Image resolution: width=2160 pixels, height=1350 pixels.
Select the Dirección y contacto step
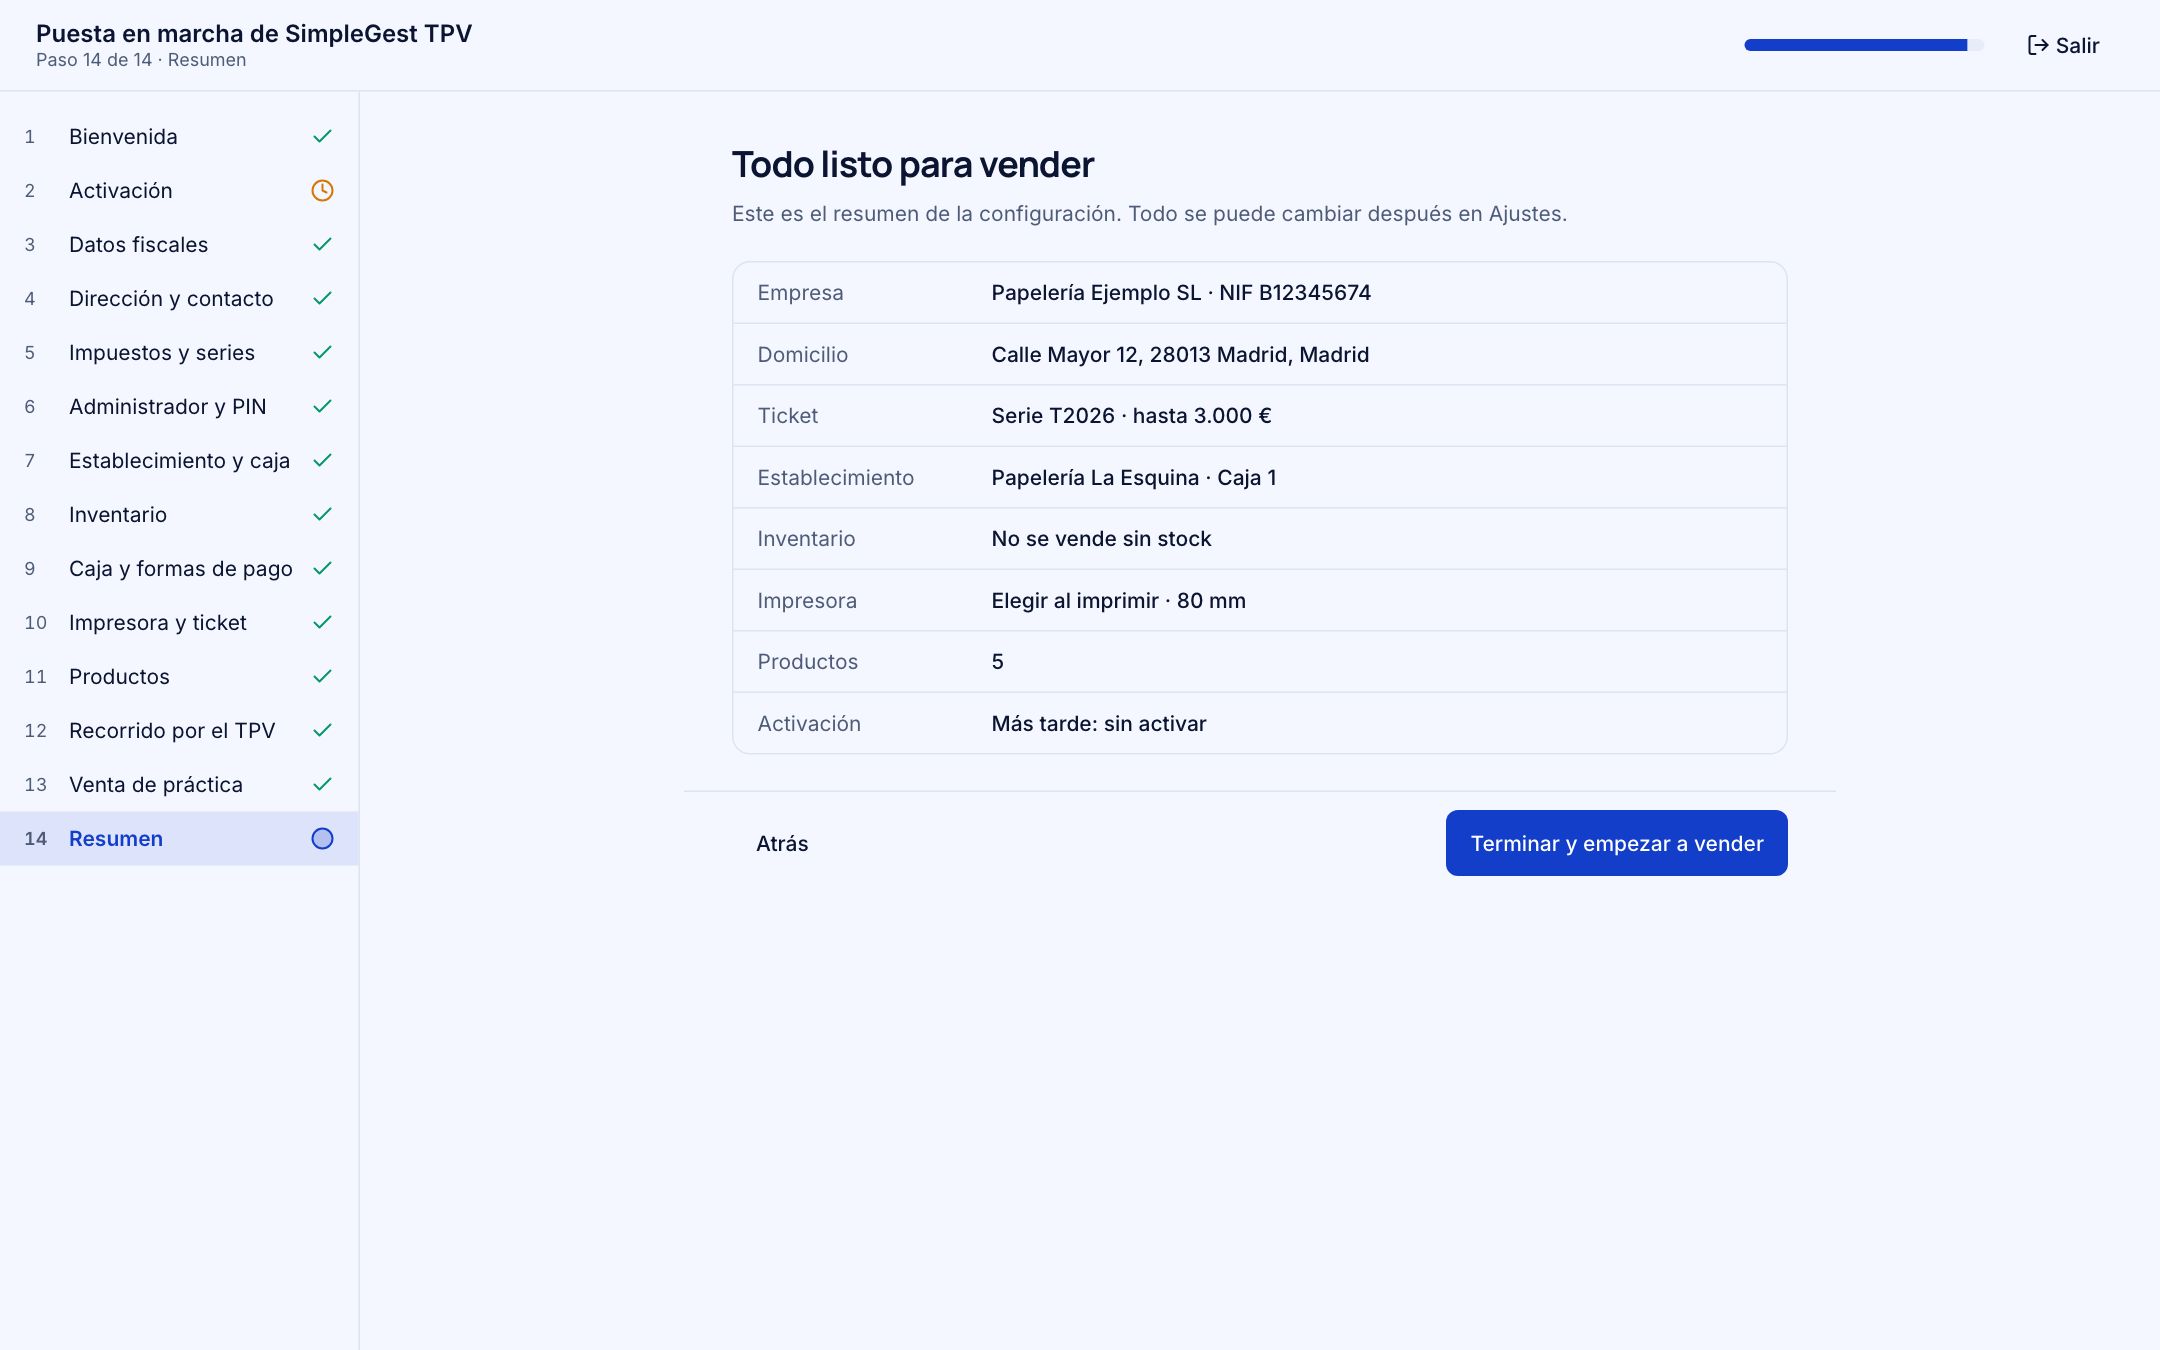179,299
